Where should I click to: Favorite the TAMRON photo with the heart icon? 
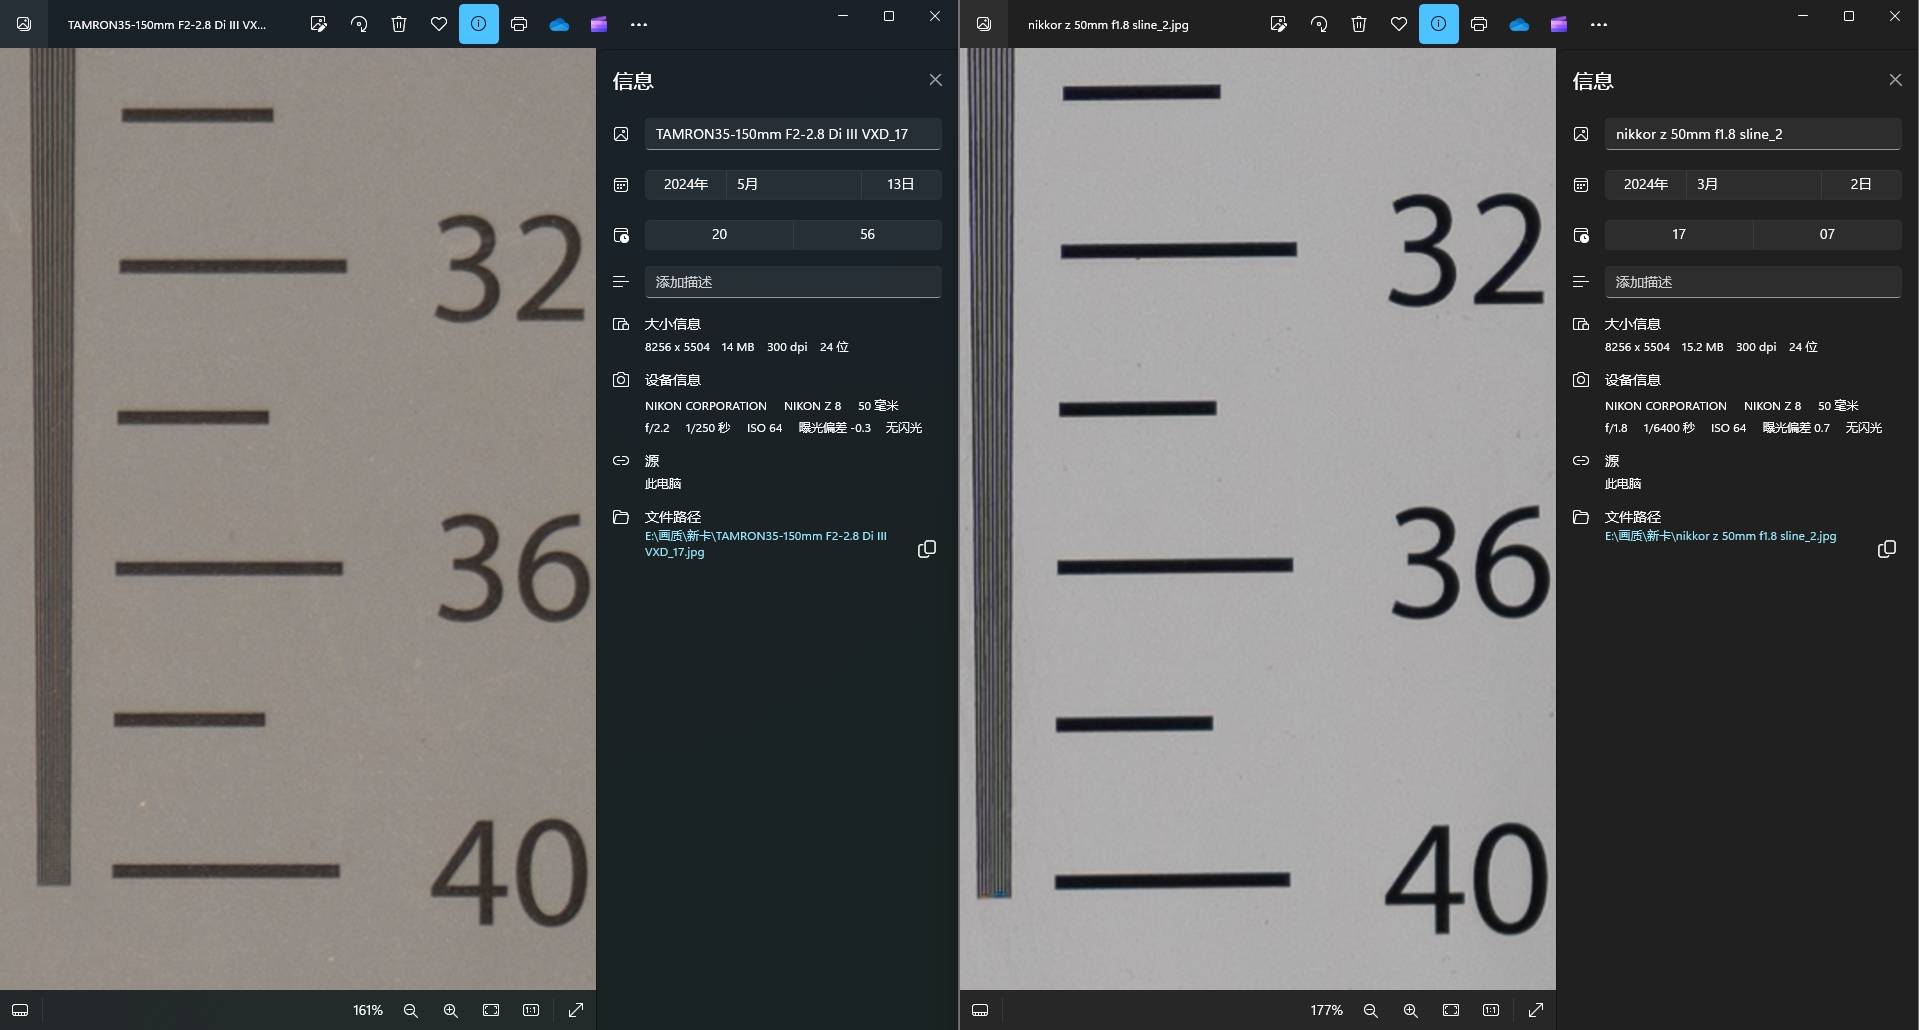pyautogui.click(x=439, y=24)
